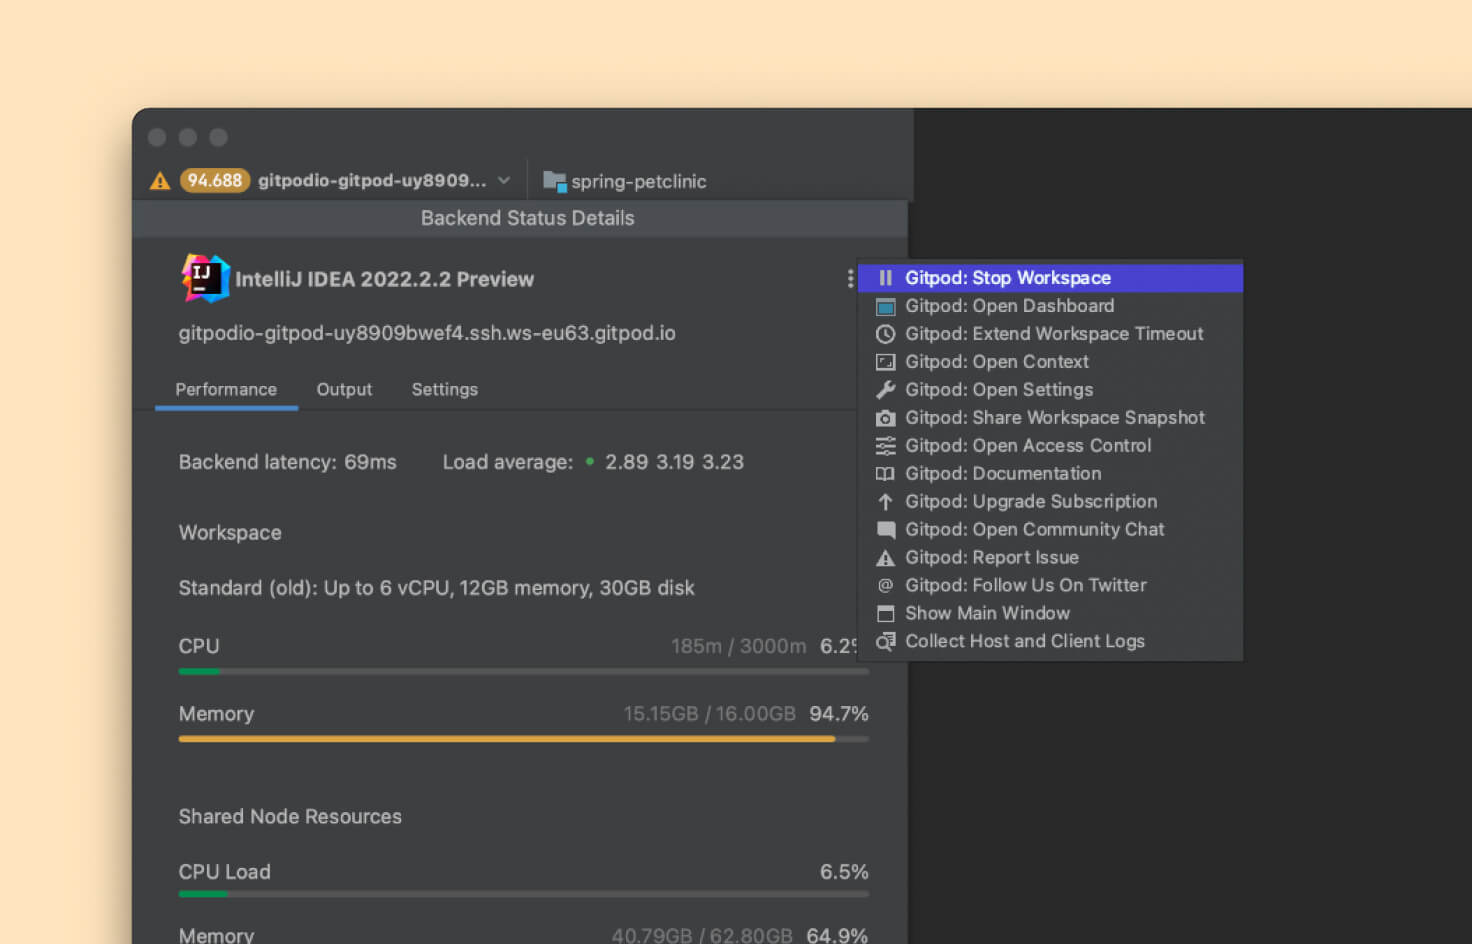The width and height of the screenshot is (1472, 944).
Task: Click the 94.7% memory percentage
Action: click(838, 714)
